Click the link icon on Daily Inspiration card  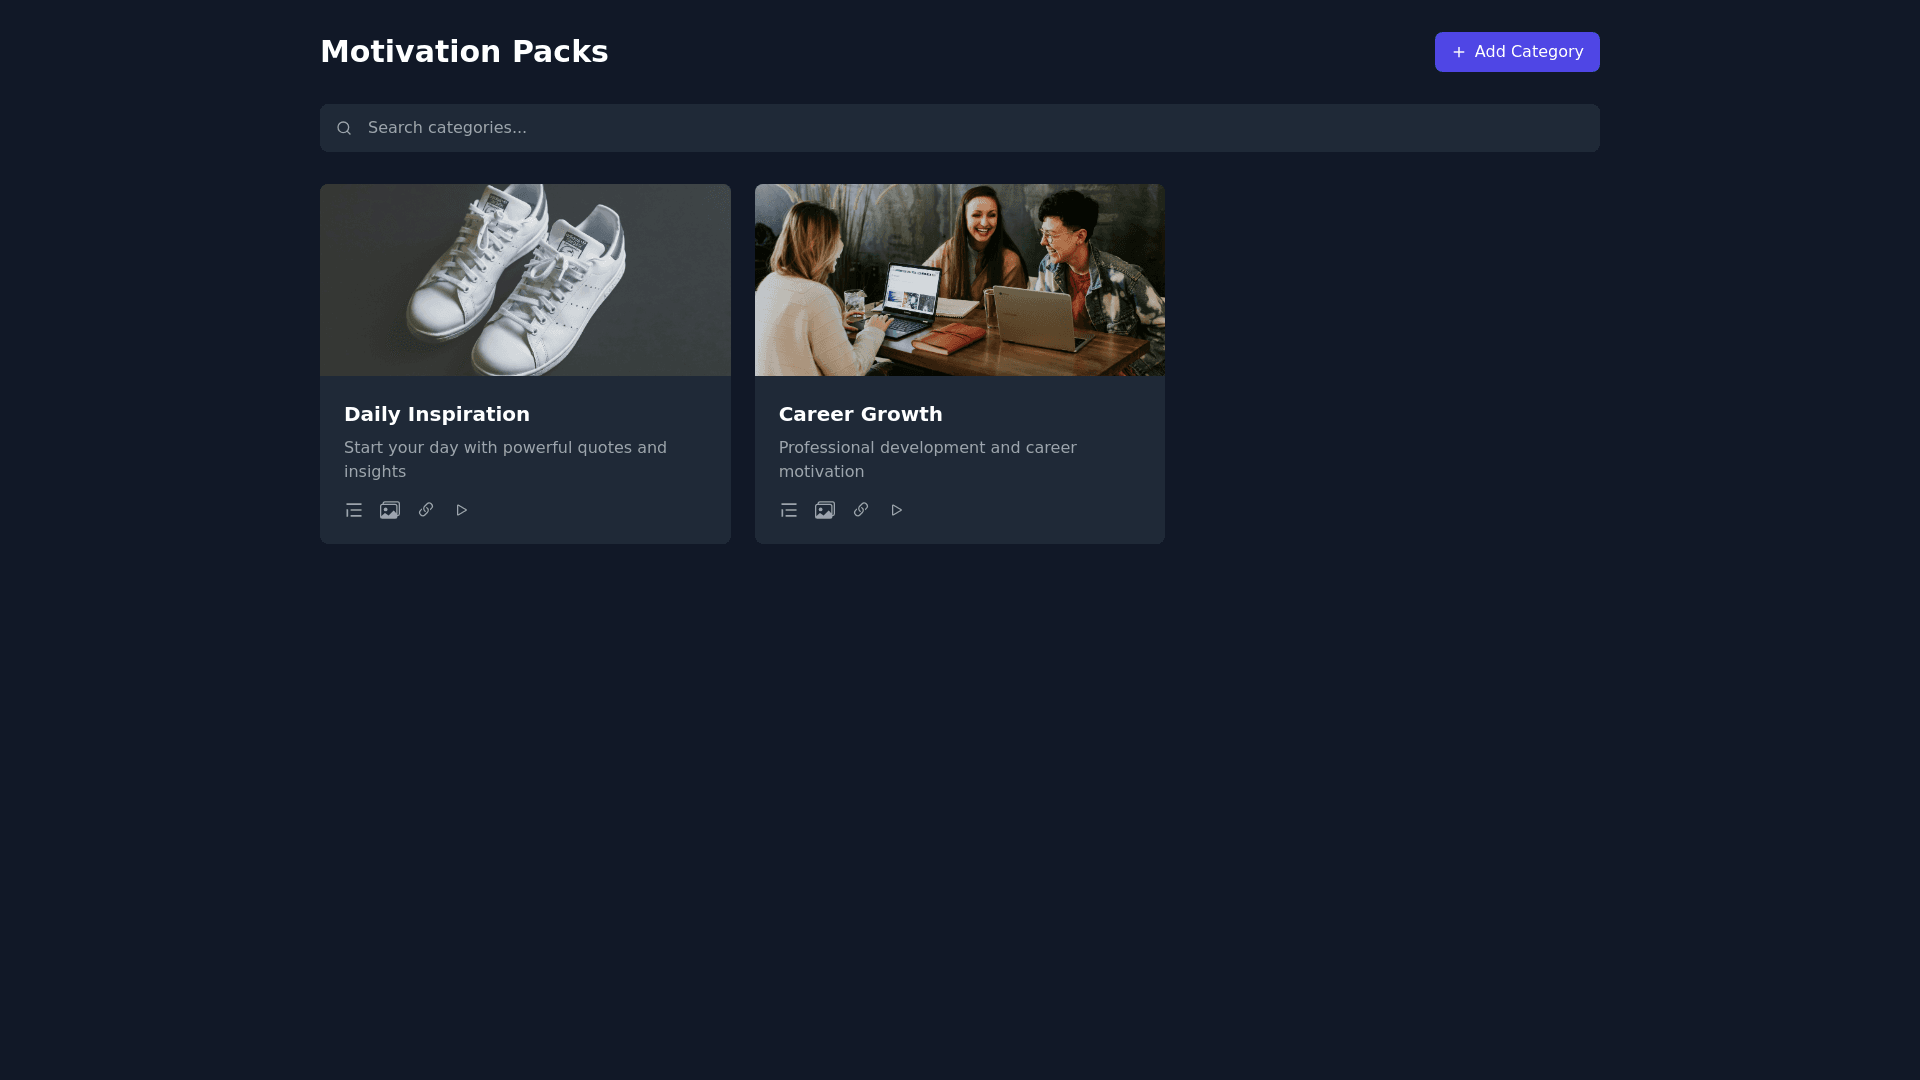(426, 510)
